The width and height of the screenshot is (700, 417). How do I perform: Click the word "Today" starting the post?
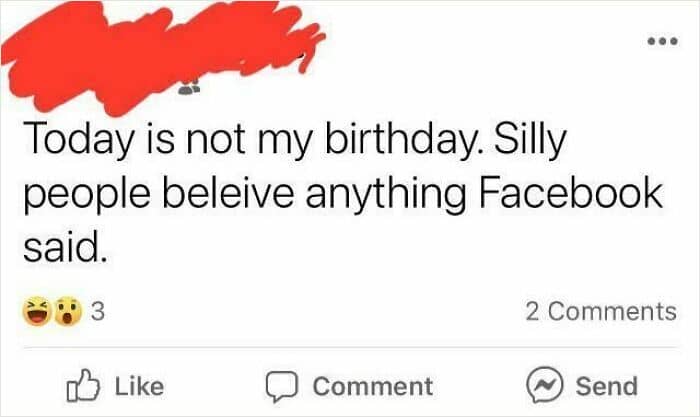[x=76, y=143]
